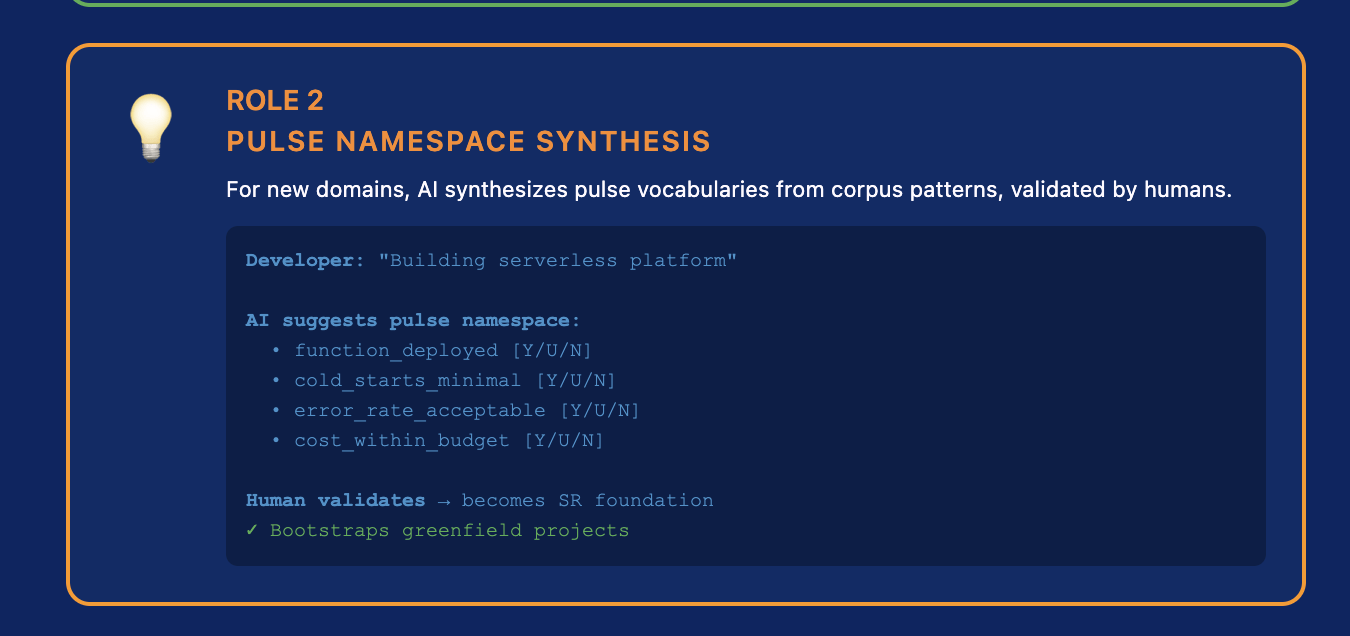Click the cost_within_budget [Y/U/N] line
Screen dimensions: 1350x636
click(437, 441)
